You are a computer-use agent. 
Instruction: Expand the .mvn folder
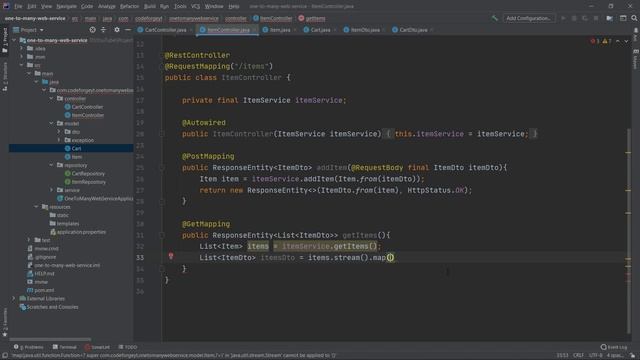tap(22, 57)
